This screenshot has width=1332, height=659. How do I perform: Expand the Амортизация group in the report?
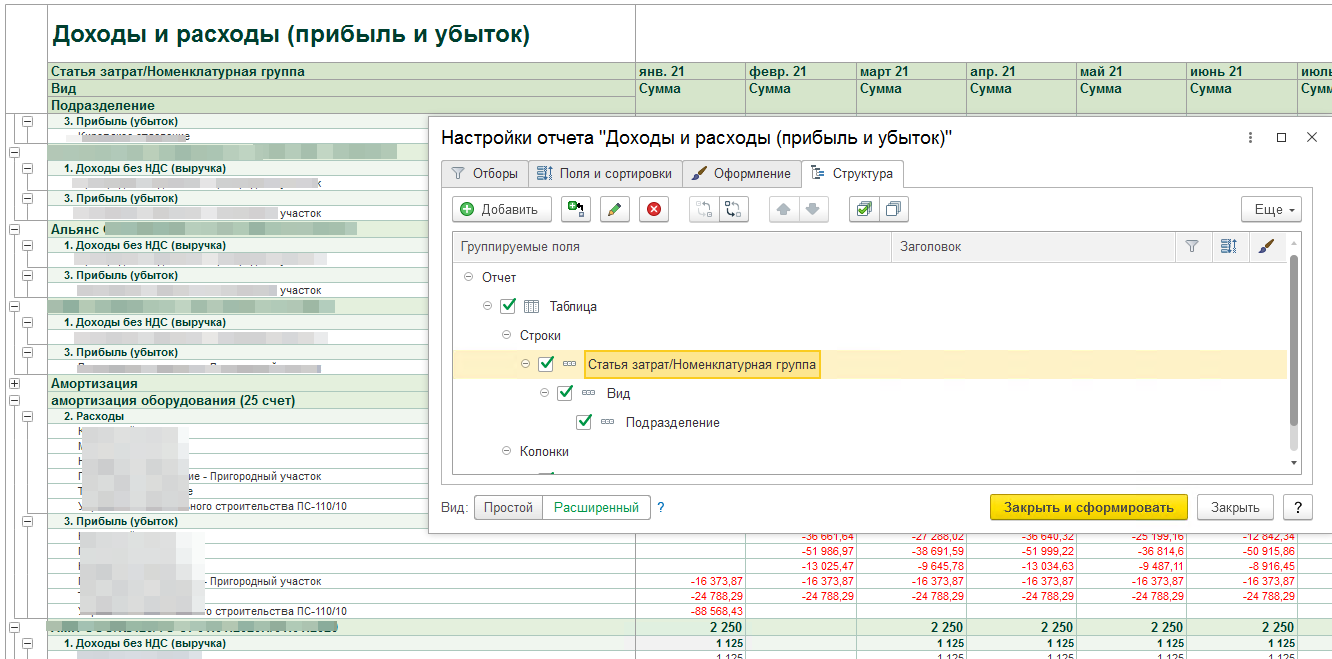[x=14, y=383]
